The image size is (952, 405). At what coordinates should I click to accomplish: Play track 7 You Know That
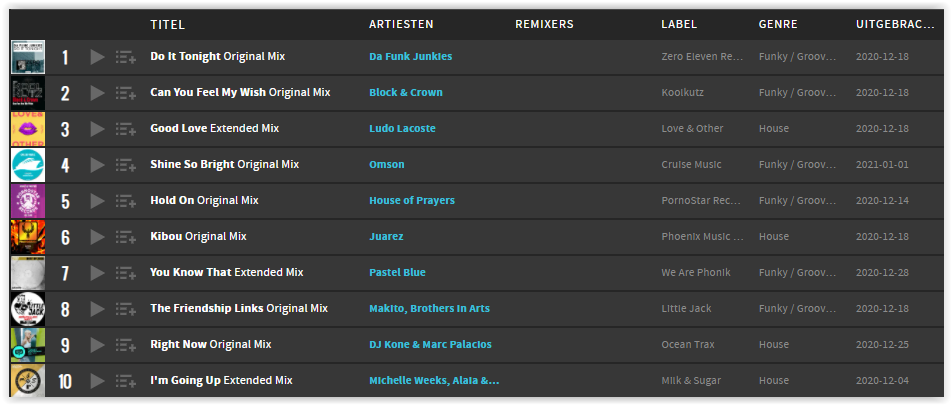click(97, 273)
